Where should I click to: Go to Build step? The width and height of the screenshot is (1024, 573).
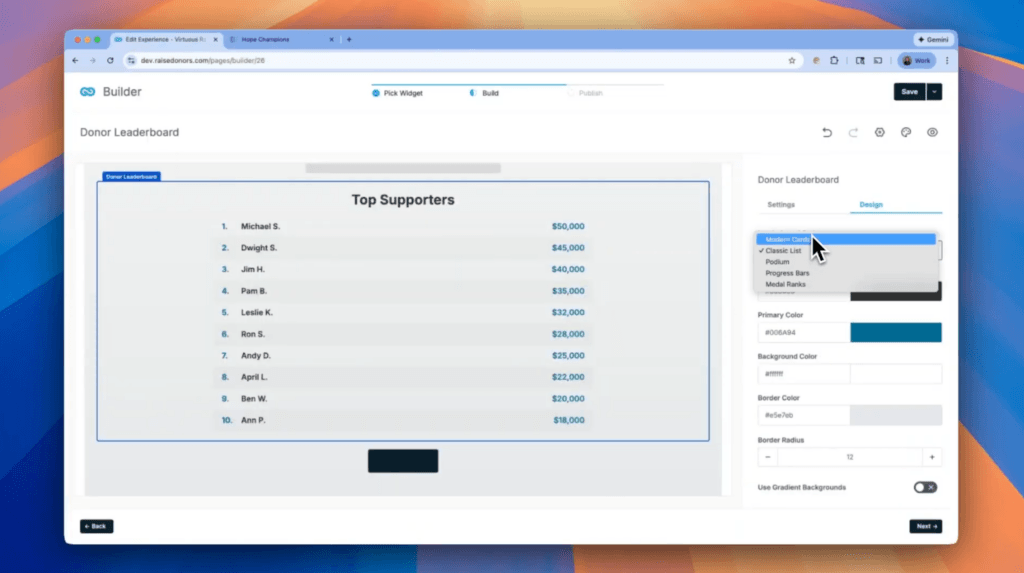pyautogui.click(x=484, y=93)
